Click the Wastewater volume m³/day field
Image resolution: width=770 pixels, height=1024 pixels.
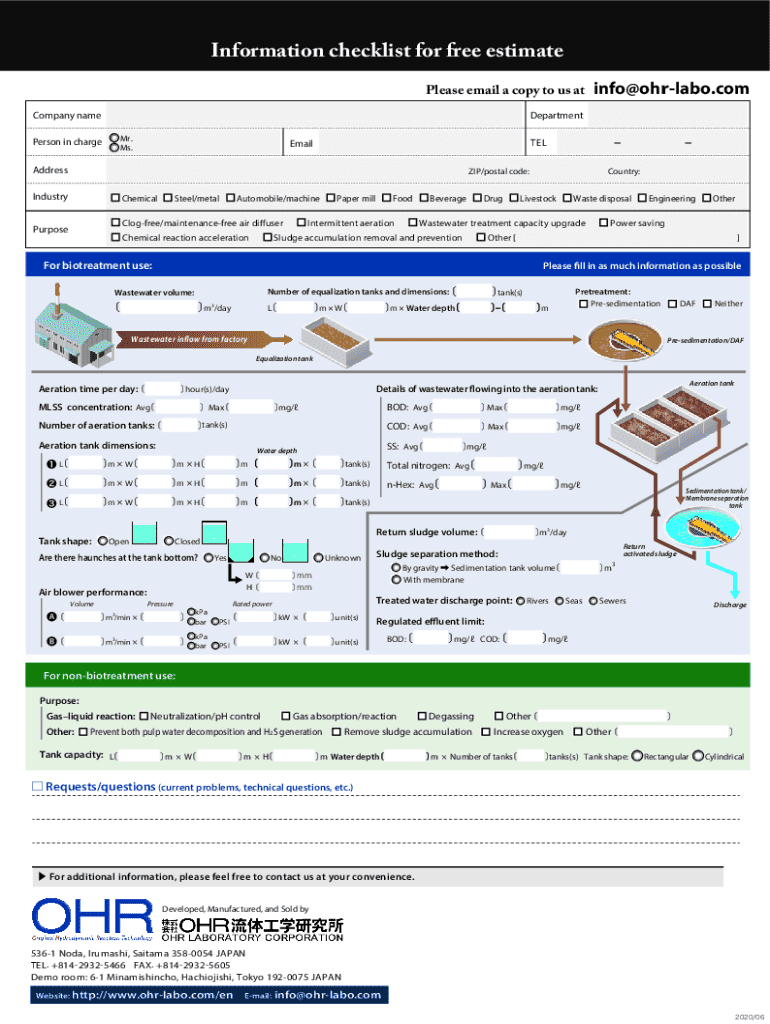[158, 307]
